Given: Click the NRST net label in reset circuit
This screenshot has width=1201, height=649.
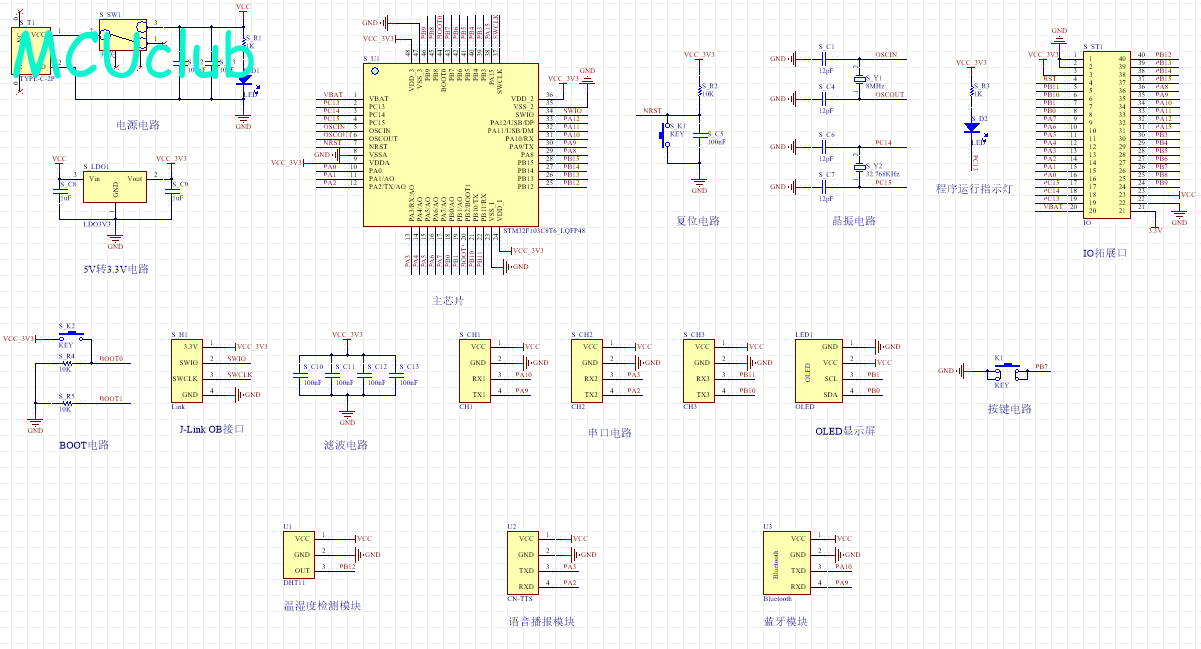Looking at the screenshot, I should [x=652, y=111].
